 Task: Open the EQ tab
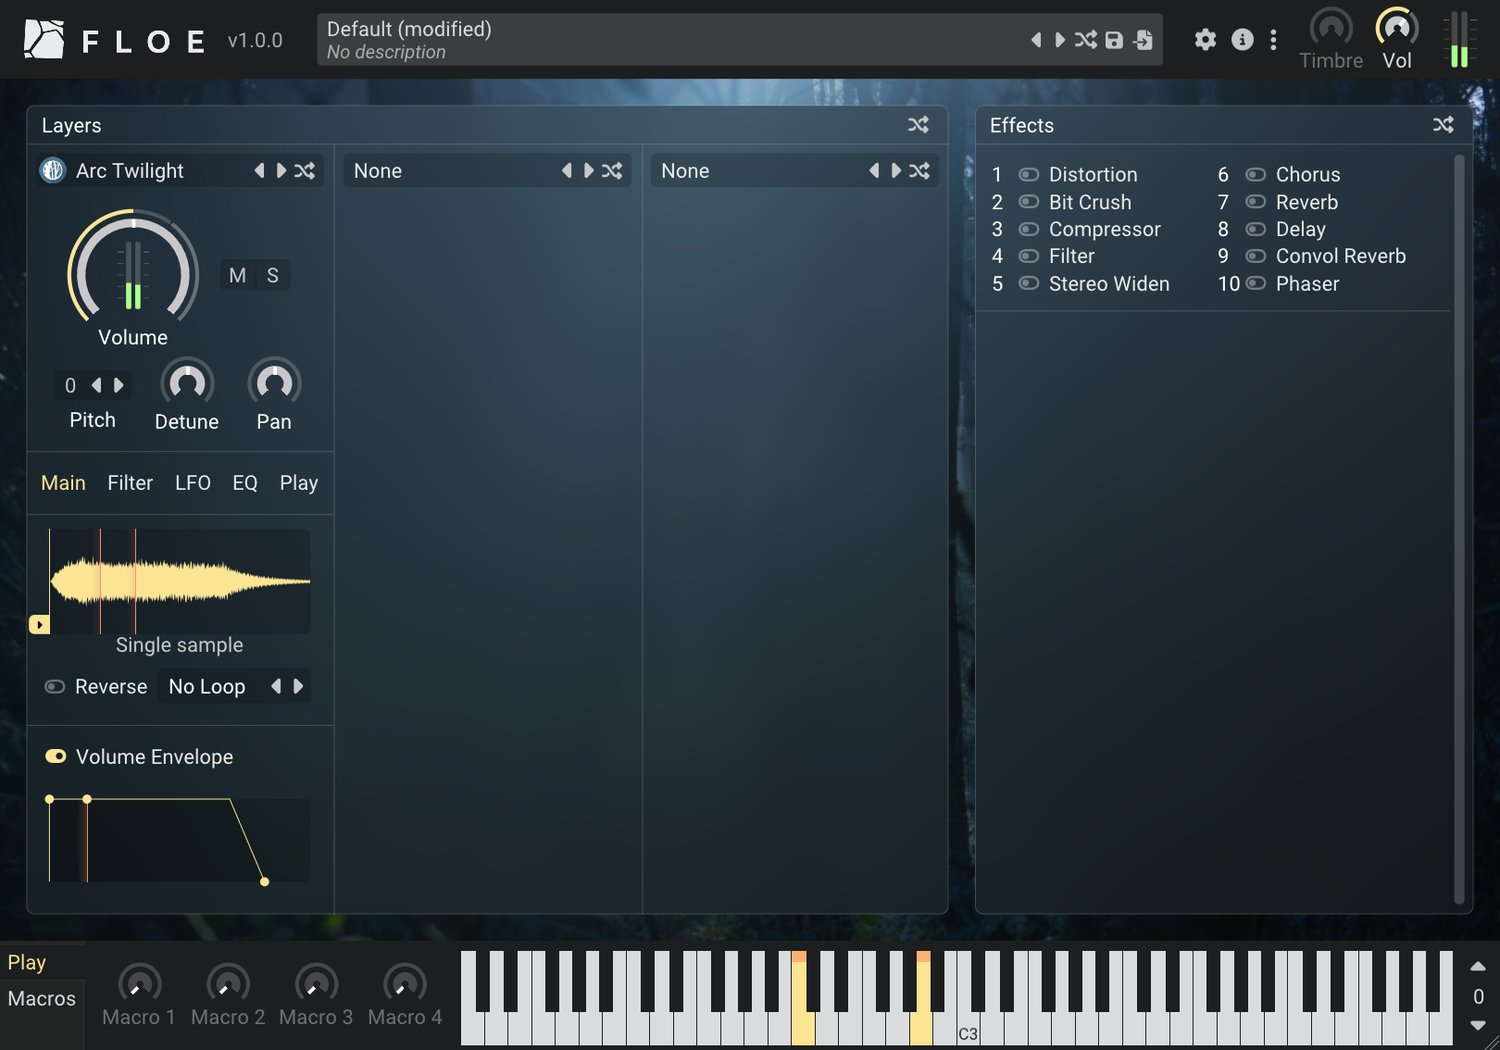(245, 483)
